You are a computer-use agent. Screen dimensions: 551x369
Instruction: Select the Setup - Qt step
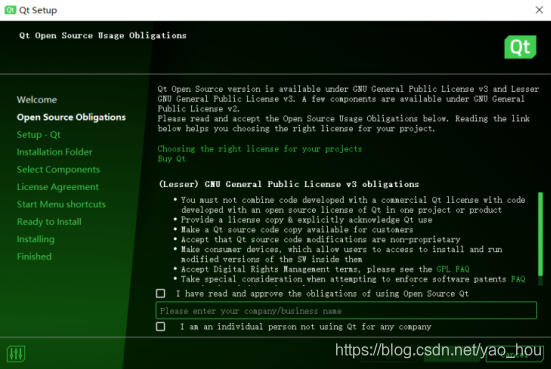[39, 135]
